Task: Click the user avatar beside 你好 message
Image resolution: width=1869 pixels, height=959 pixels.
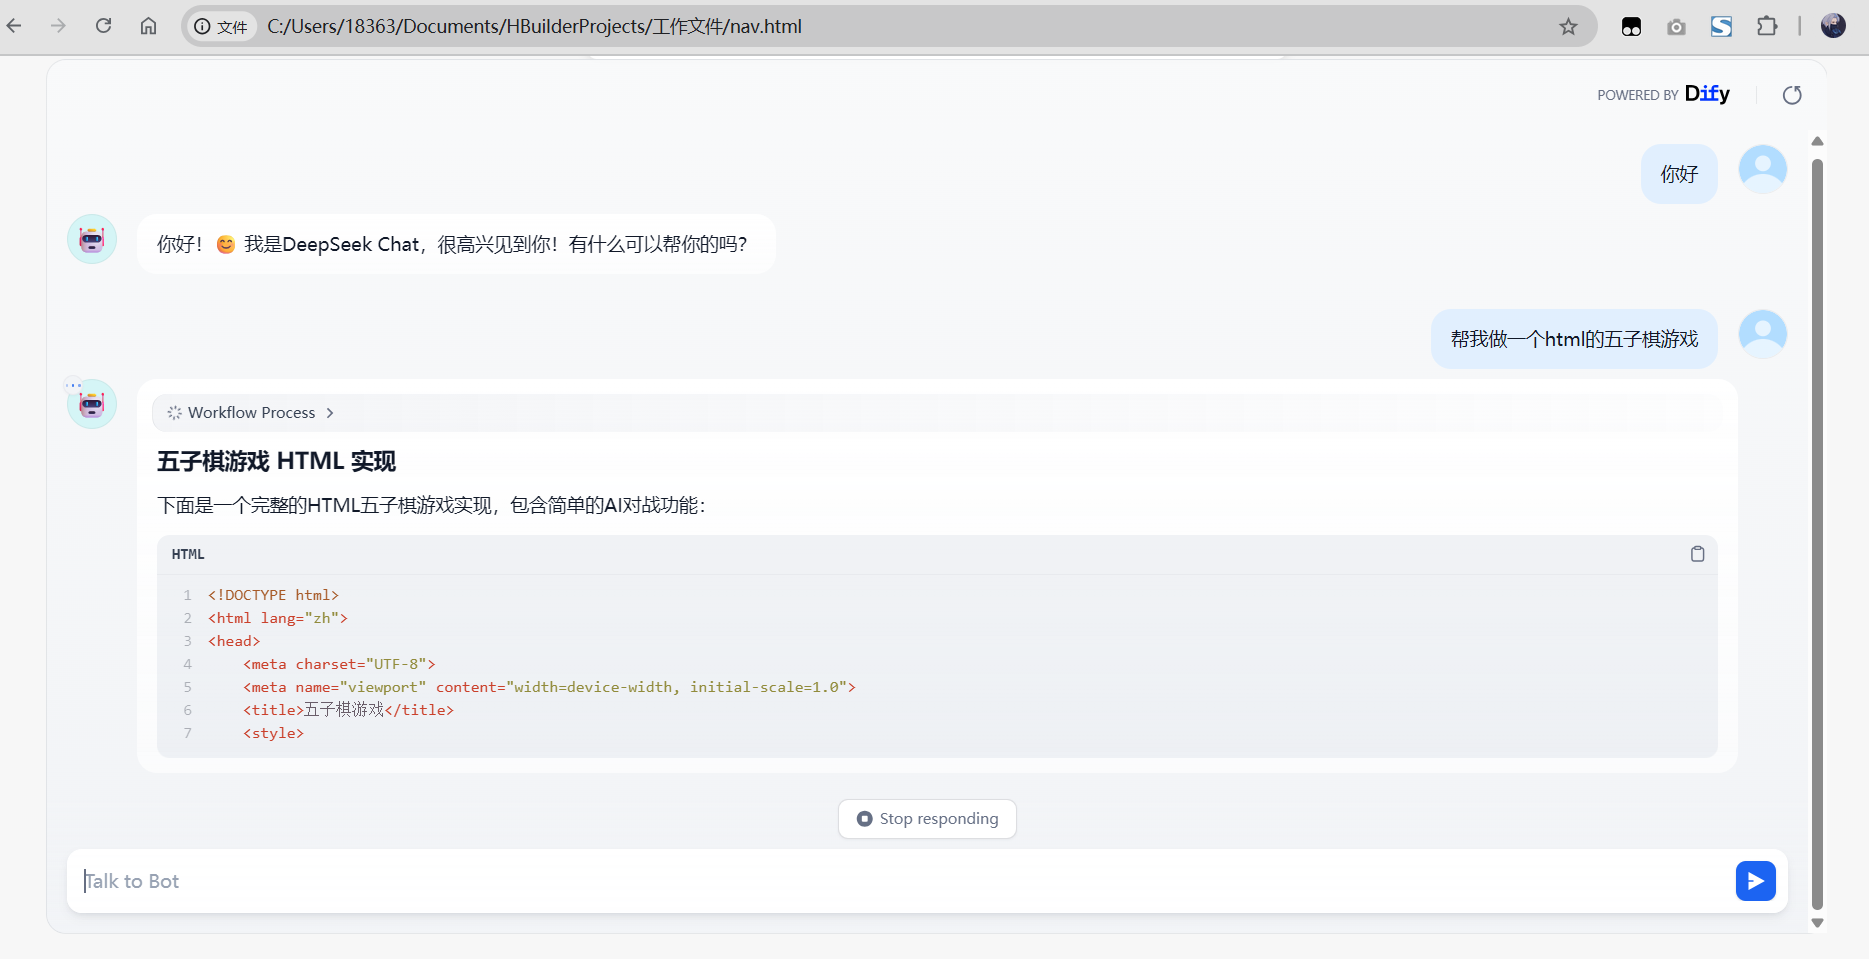Action: pos(1762,170)
